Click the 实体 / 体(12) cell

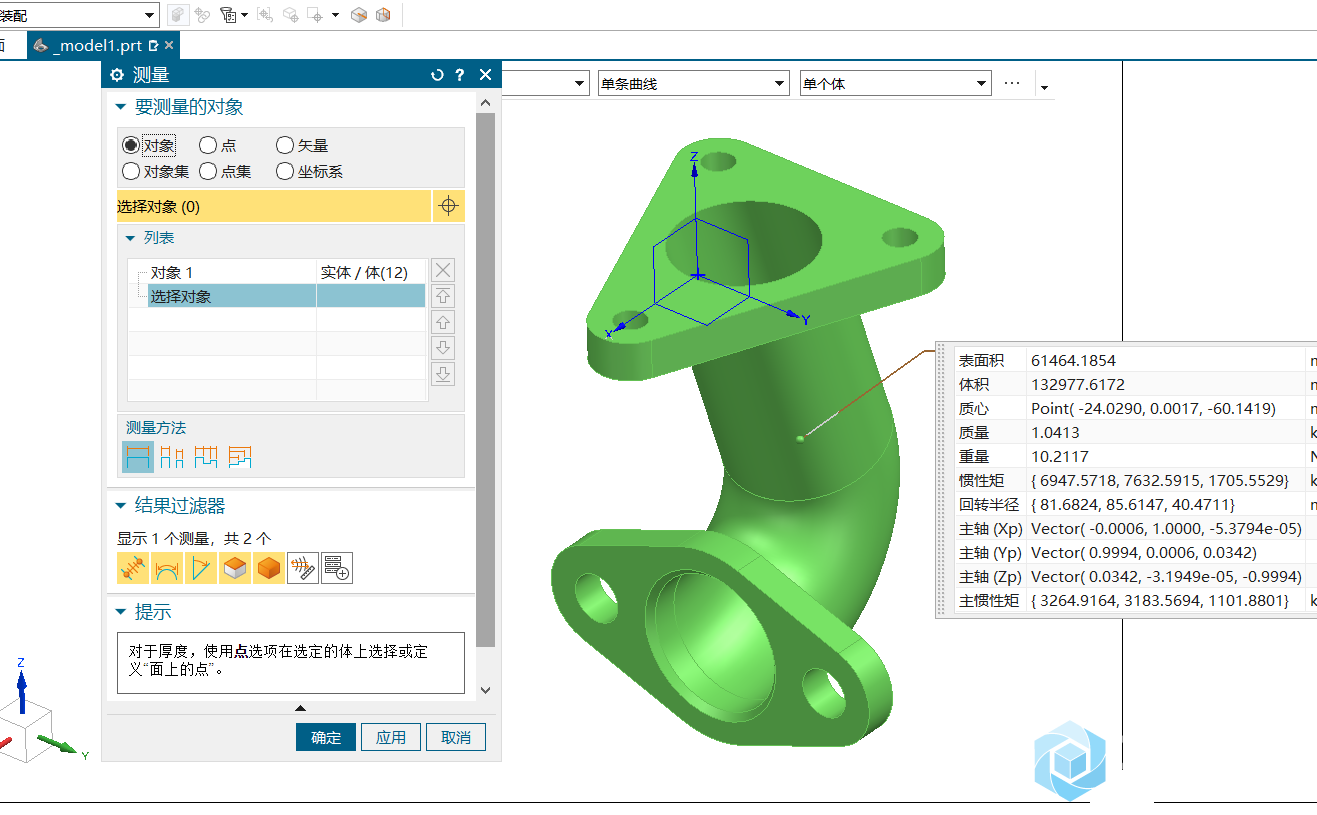370,272
